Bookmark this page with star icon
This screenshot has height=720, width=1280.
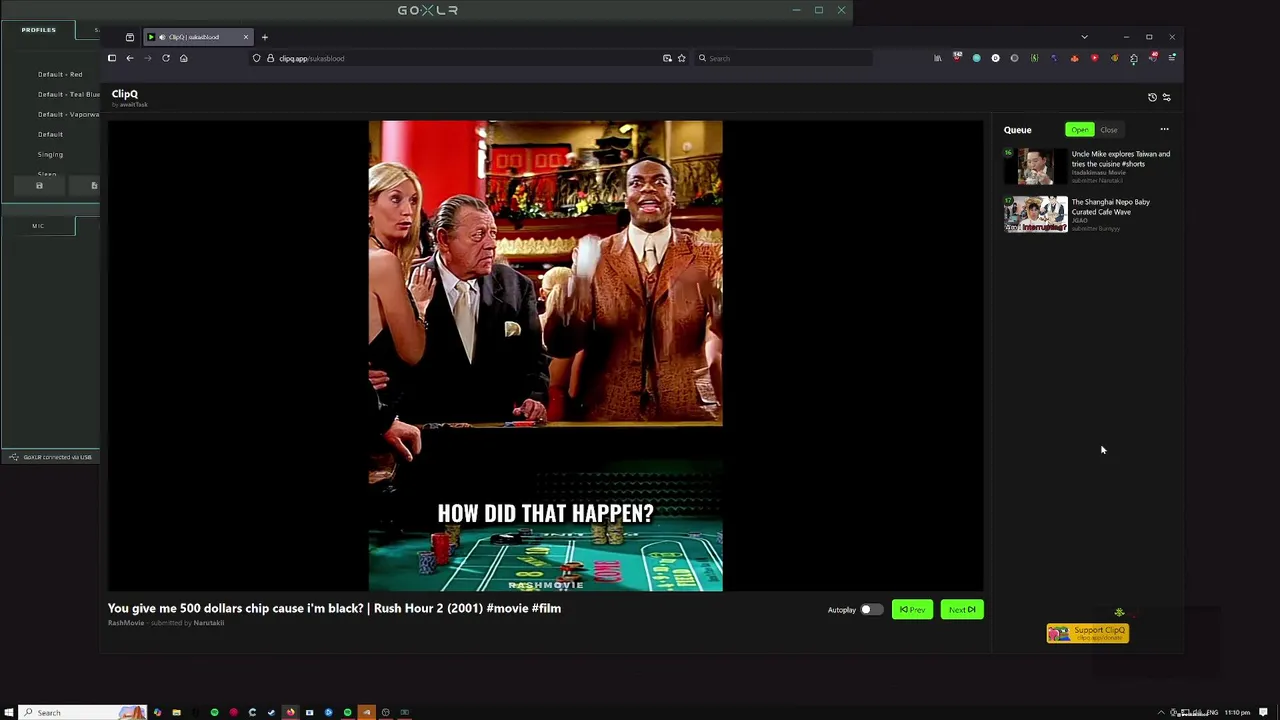tap(682, 58)
